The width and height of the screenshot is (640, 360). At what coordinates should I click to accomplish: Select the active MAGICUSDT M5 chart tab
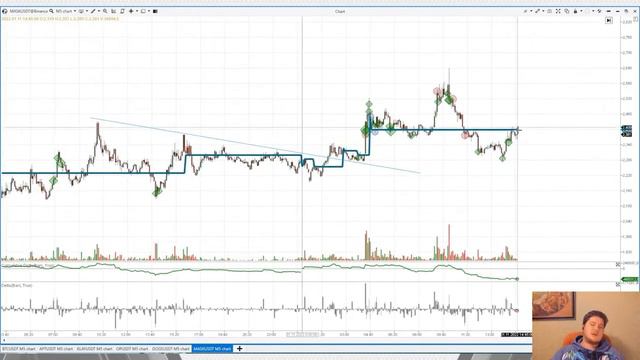[212, 349]
